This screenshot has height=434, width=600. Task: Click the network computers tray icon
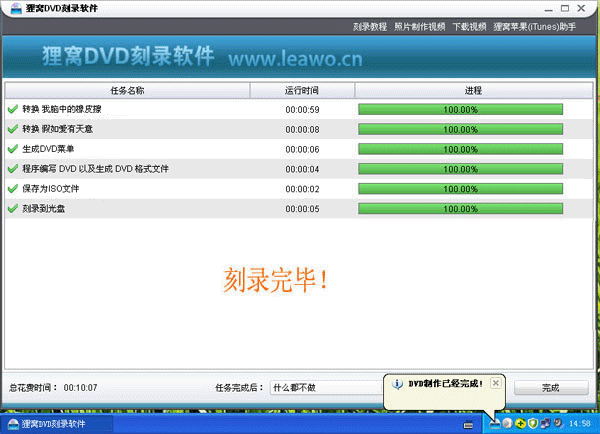pyautogui.click(x=545, y=423)
